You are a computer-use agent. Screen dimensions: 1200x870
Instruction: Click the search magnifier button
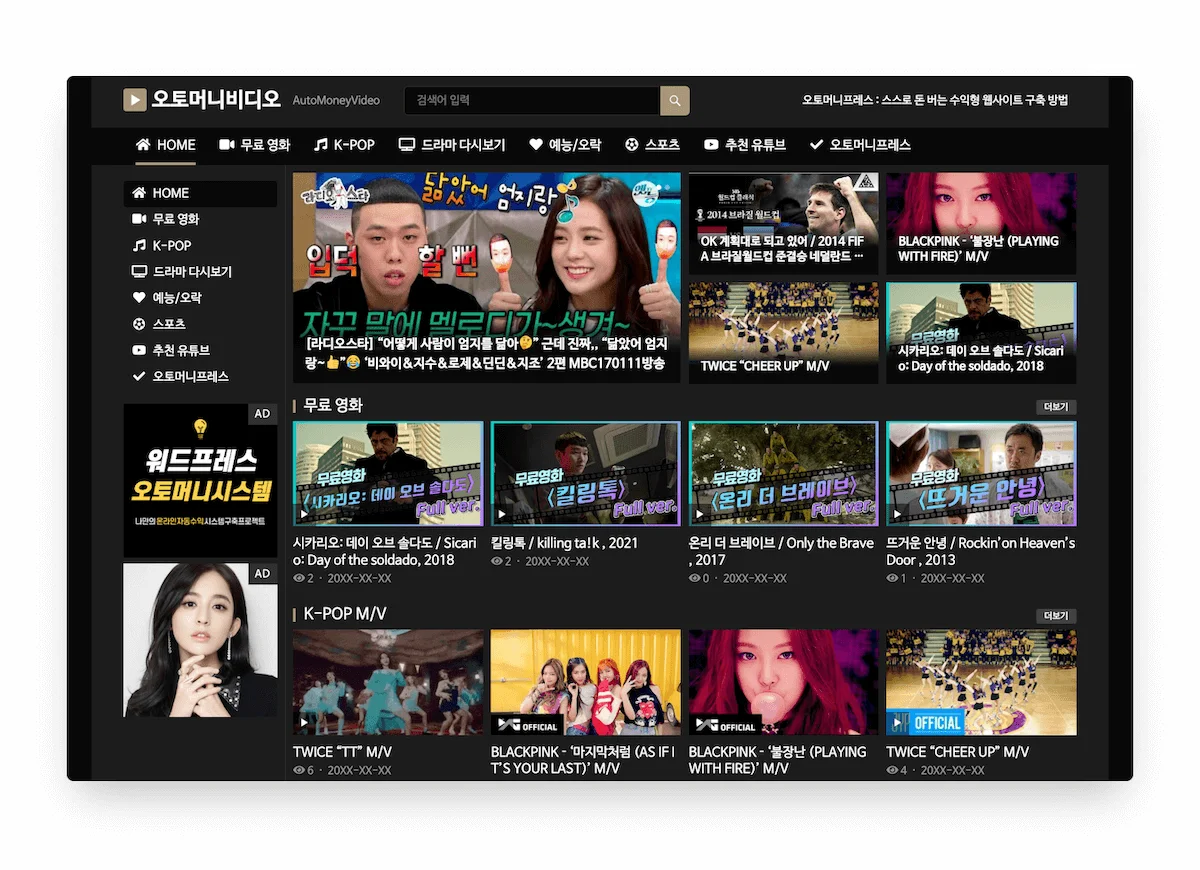point(675,101)
